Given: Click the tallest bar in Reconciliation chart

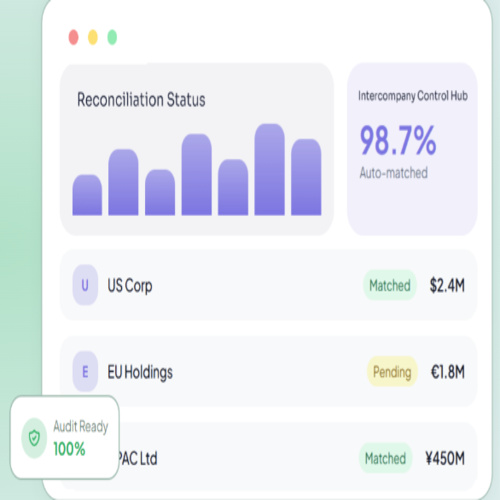Looking at the screenshot, I should (x=269, y=169).
